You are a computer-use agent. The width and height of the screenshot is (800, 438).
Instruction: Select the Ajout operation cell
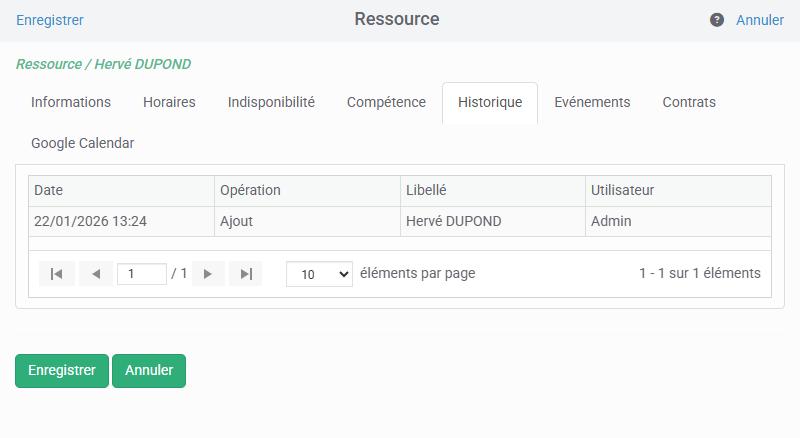[x=307, y=221]
